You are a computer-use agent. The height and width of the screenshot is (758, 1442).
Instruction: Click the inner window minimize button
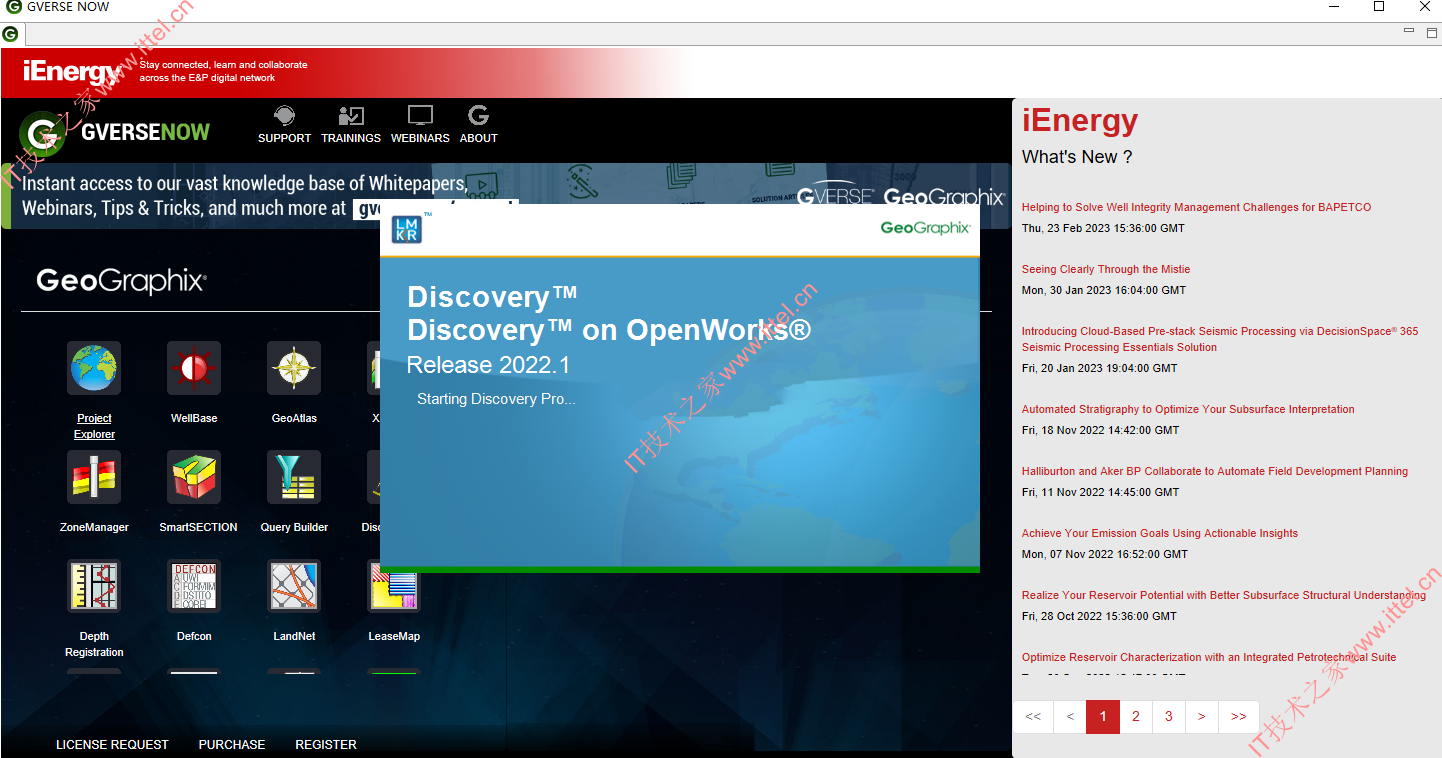(1409, 32)
